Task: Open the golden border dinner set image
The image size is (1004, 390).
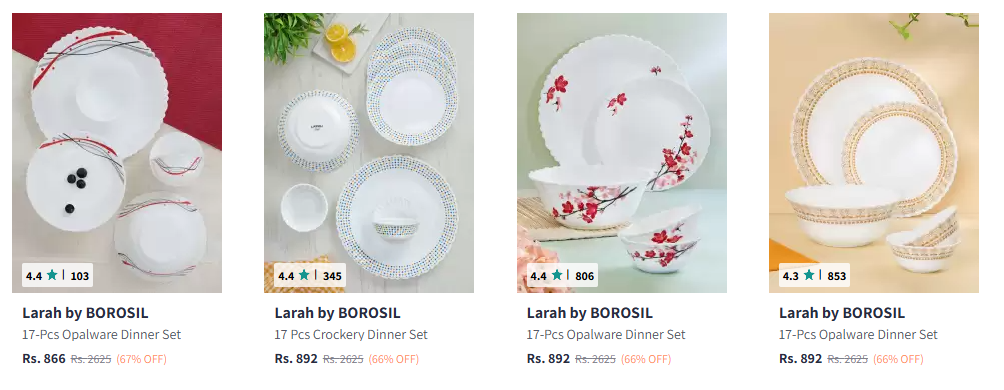Action: pyautogui.click(x=873, y=153)
